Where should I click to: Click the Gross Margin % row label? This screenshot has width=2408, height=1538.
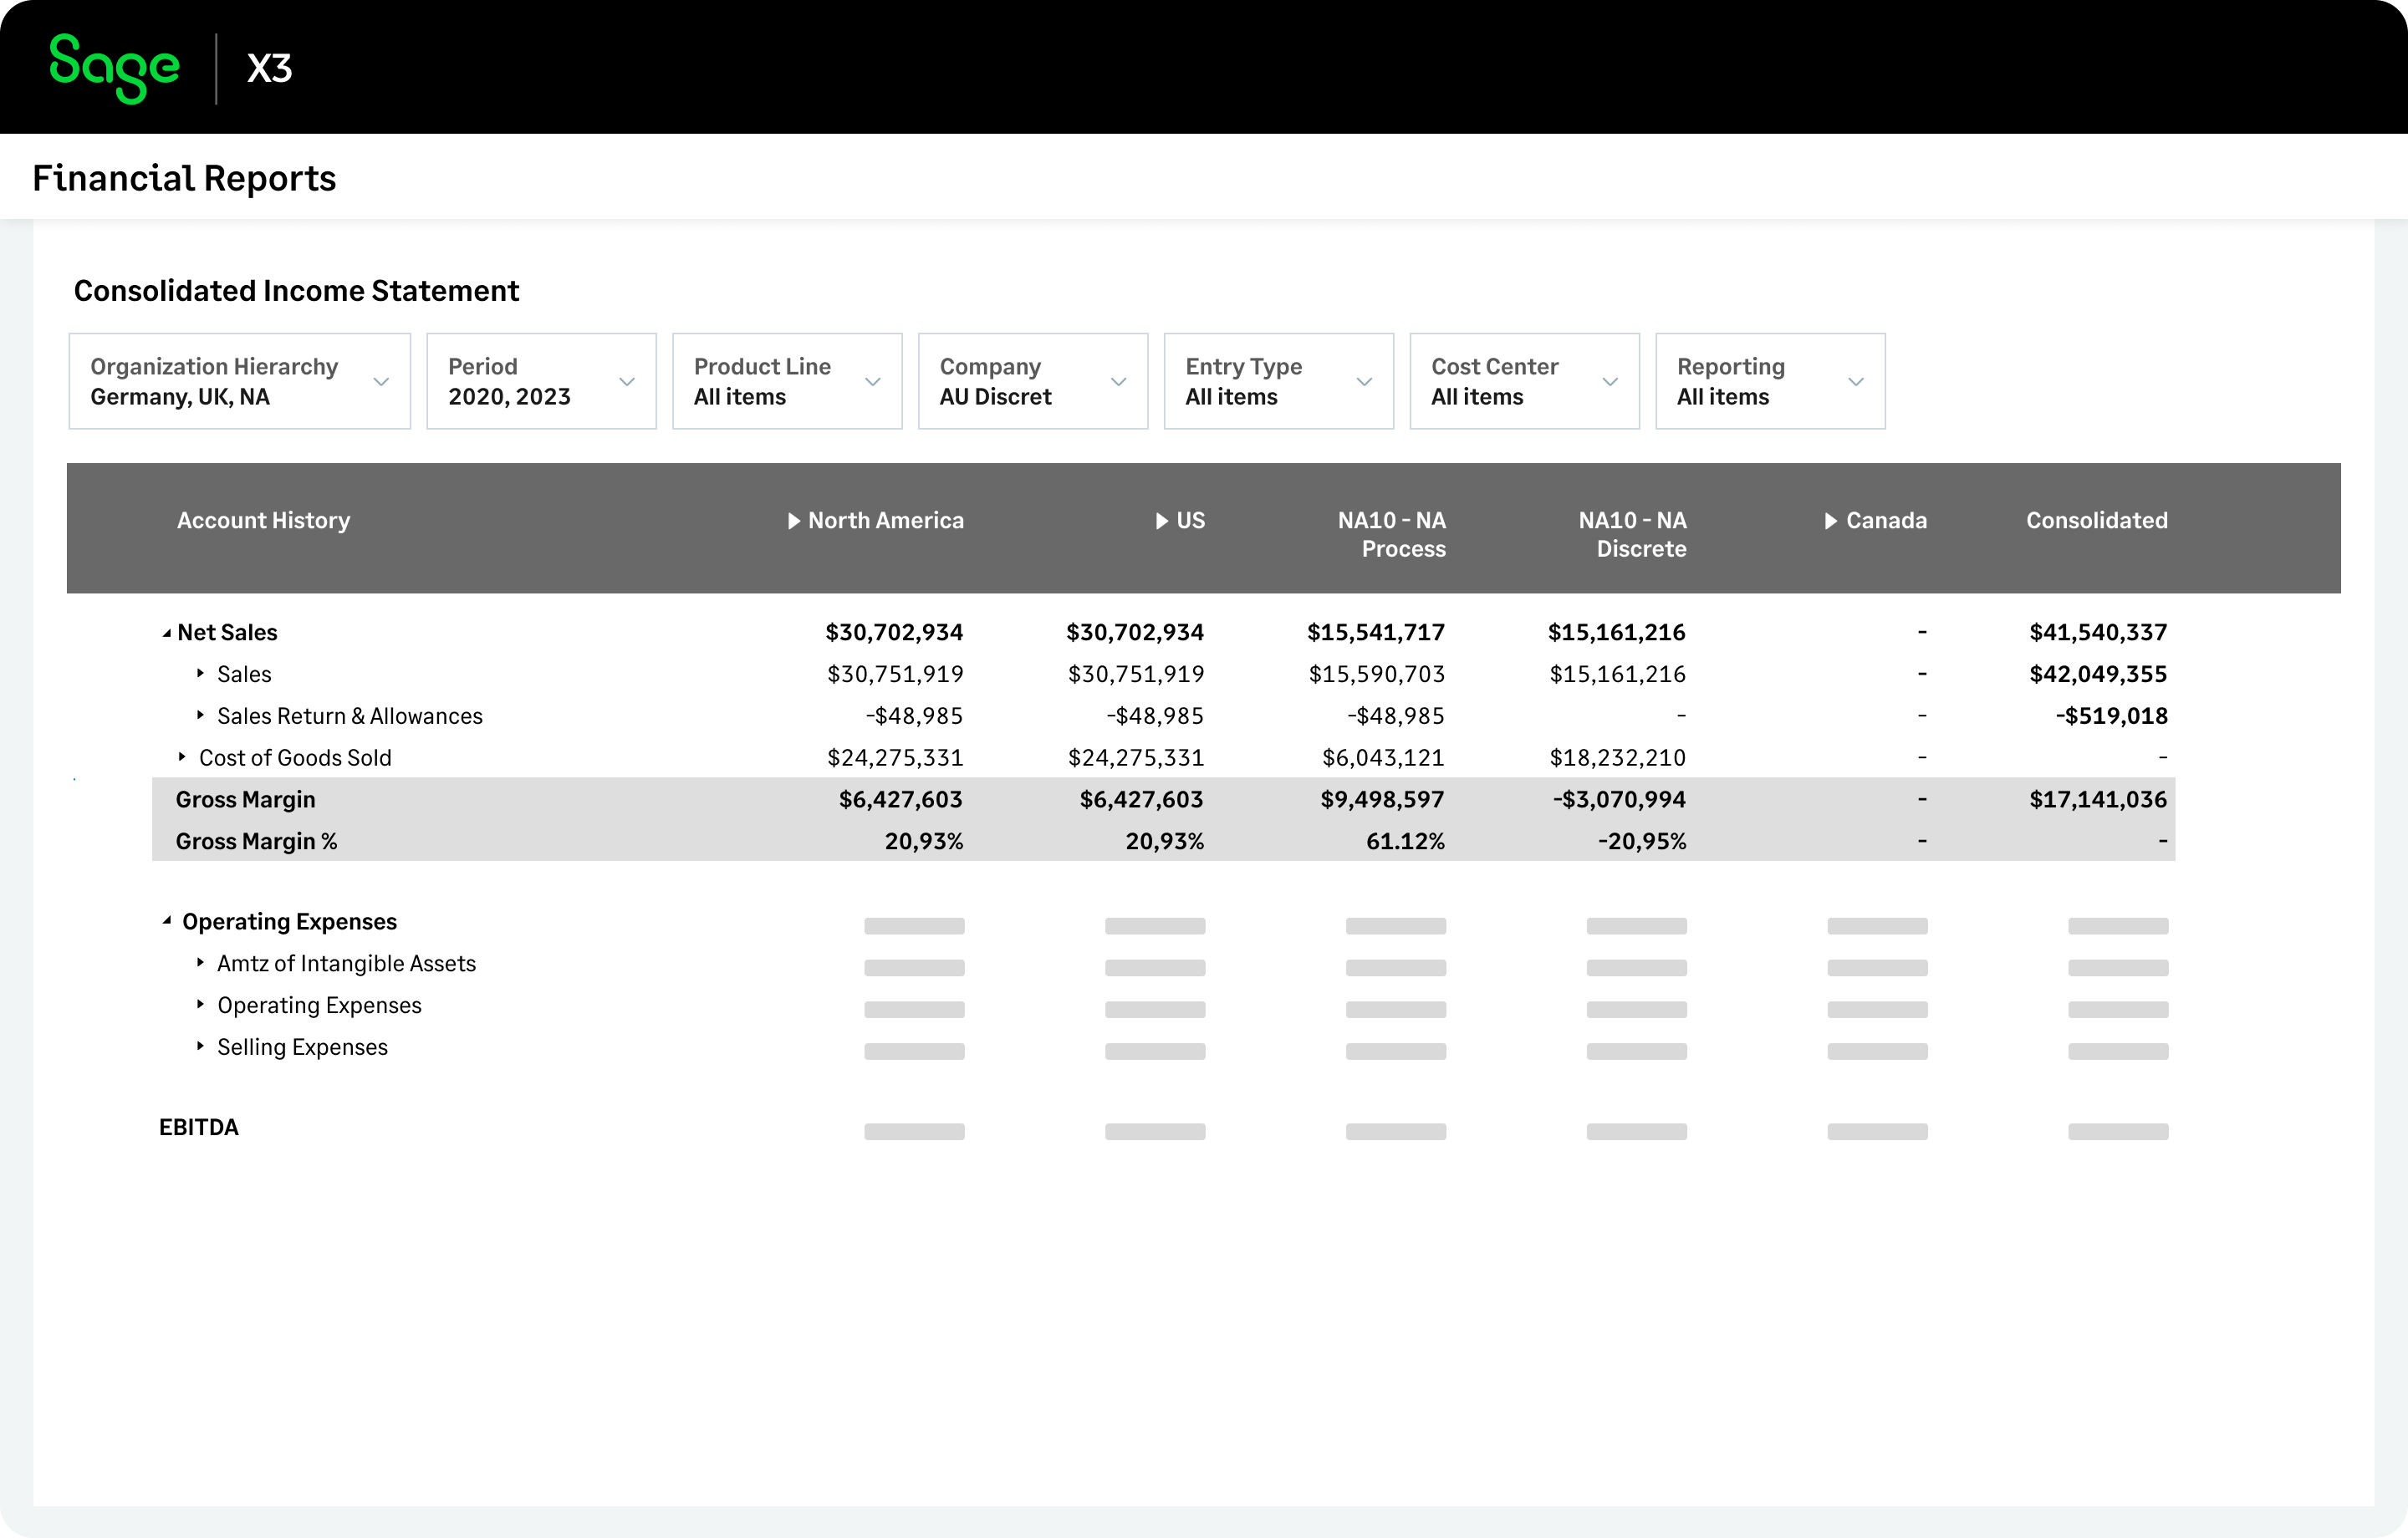[x=256, y=842]
